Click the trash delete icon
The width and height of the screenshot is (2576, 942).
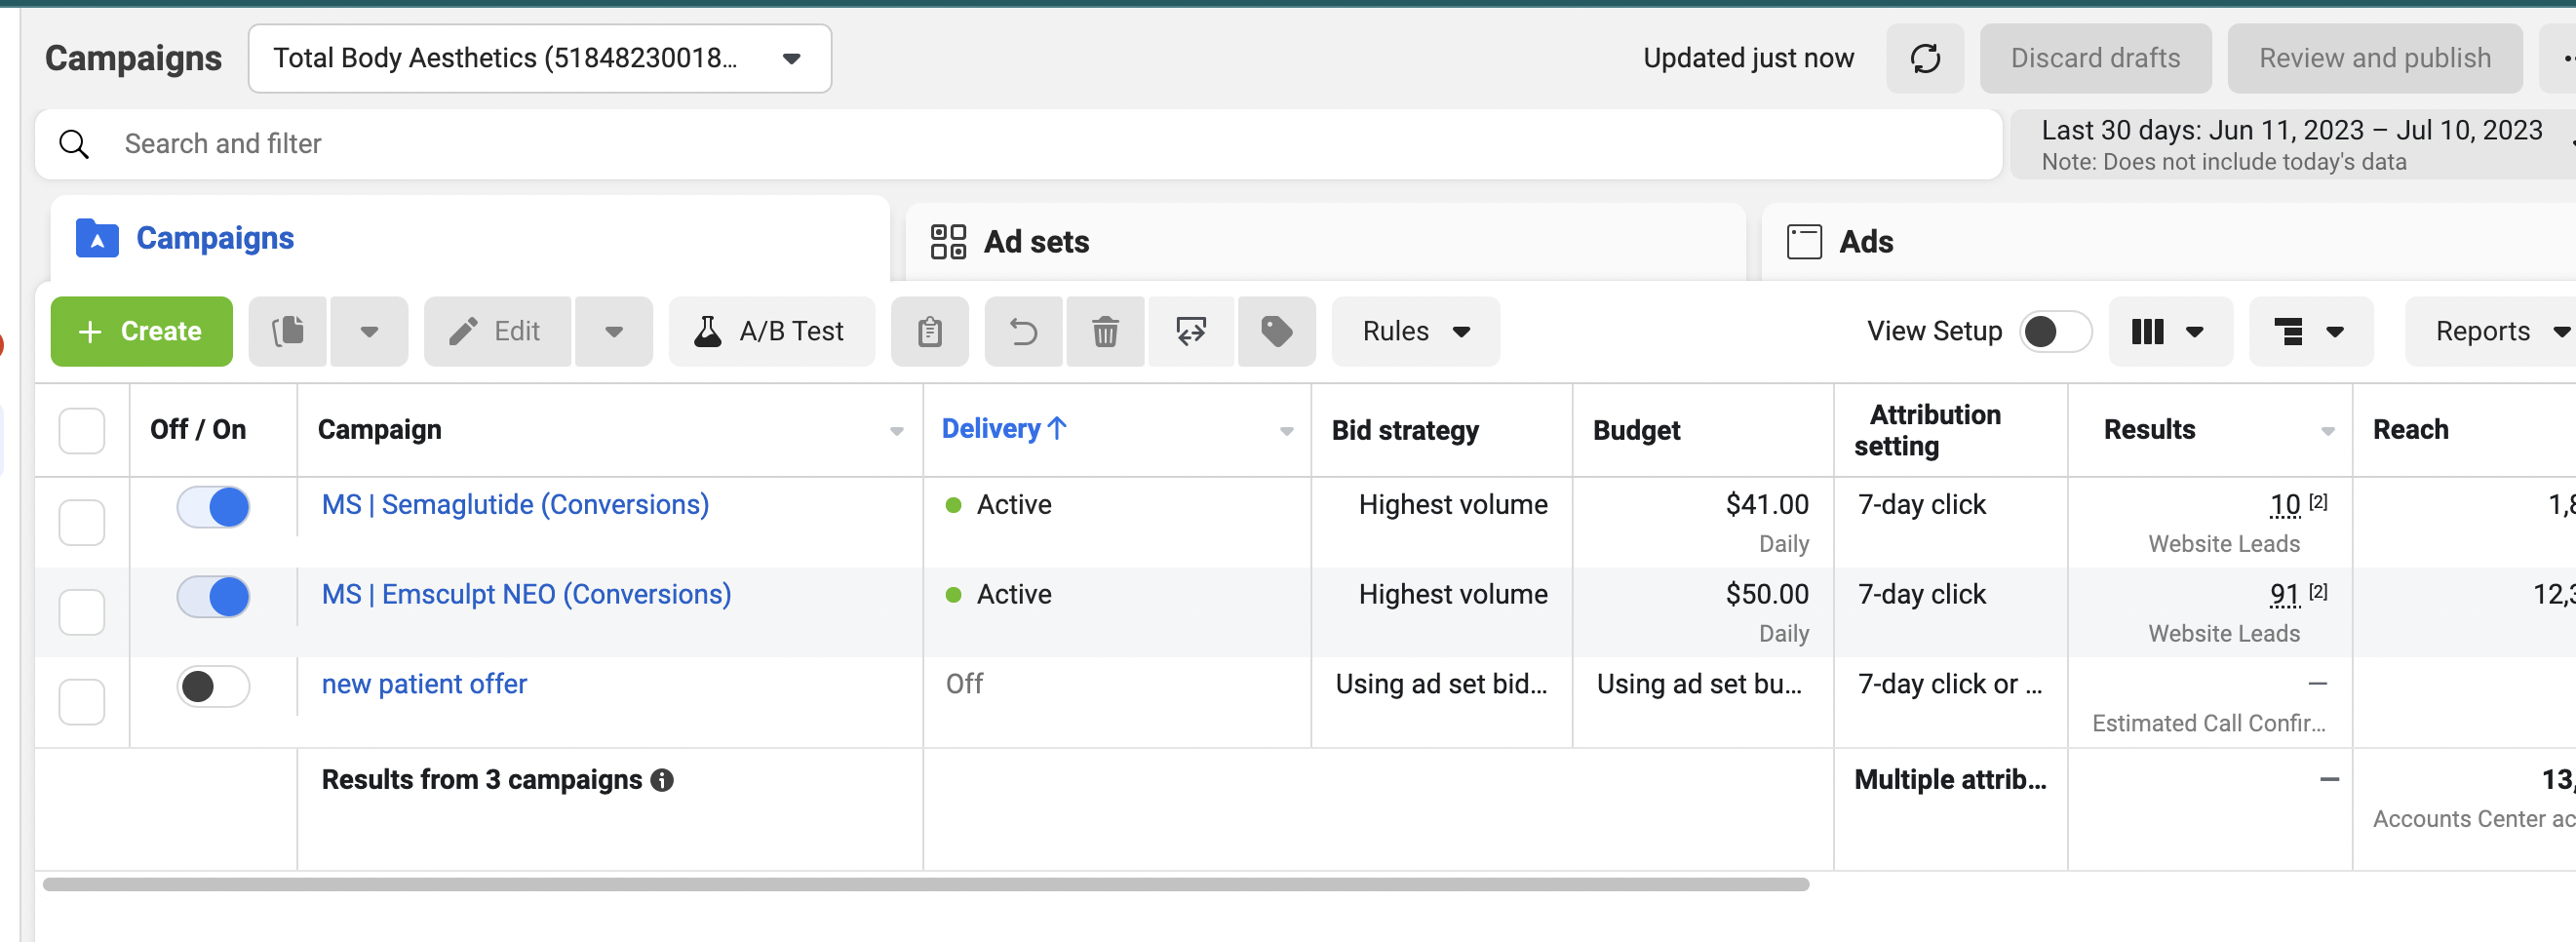tap(1105, 331)
